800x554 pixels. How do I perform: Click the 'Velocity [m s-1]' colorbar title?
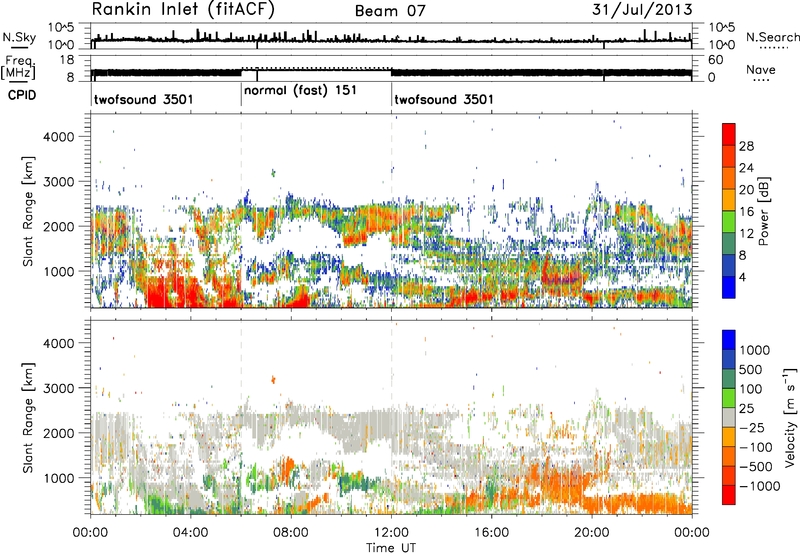click(790, 417)
